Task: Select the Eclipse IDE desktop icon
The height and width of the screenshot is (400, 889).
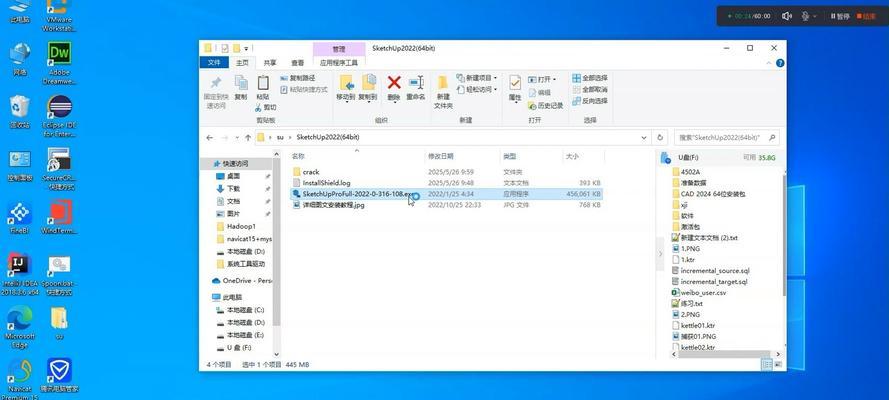Action: (x=59, y=116)
